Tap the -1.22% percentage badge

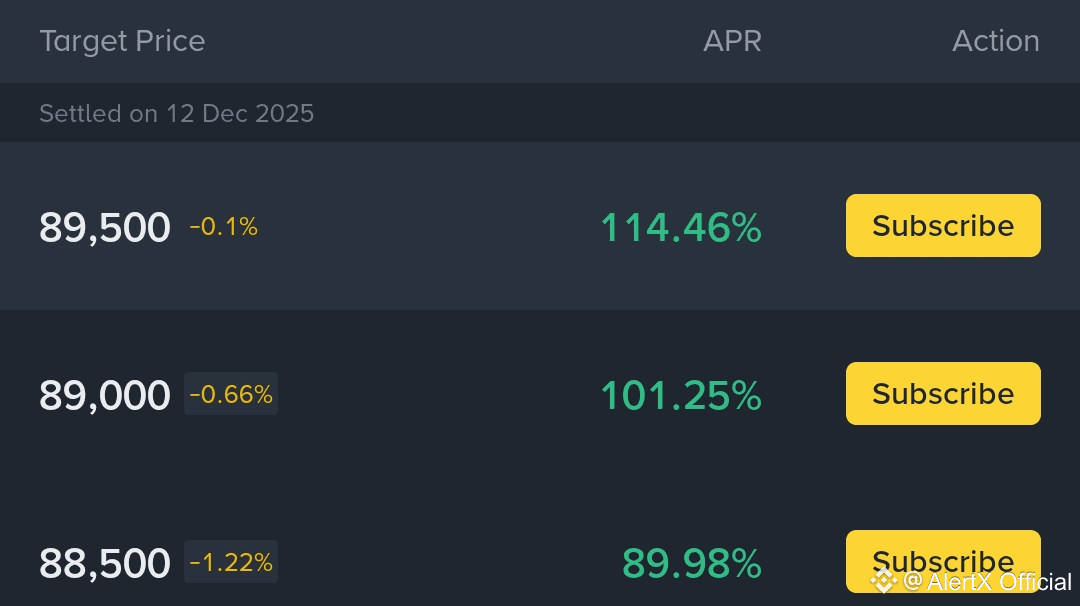point(231,562)
